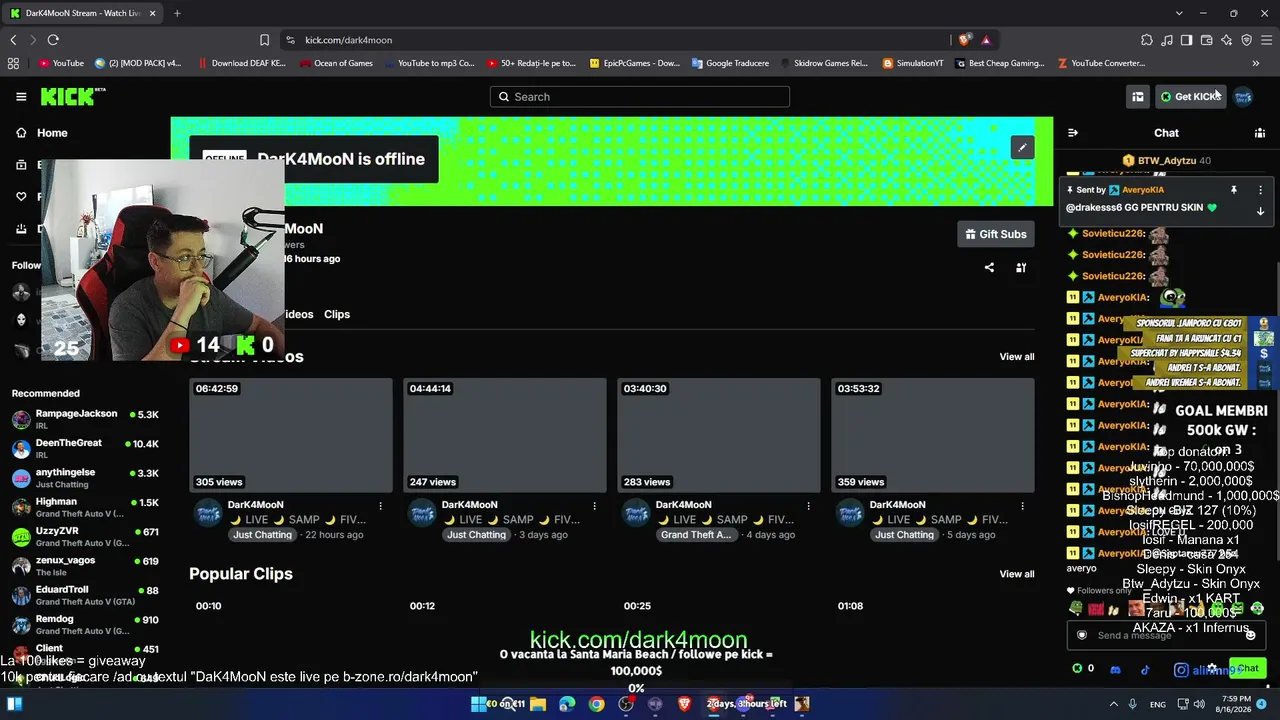Share the channel using the share icon

click(x=989, y=268)
